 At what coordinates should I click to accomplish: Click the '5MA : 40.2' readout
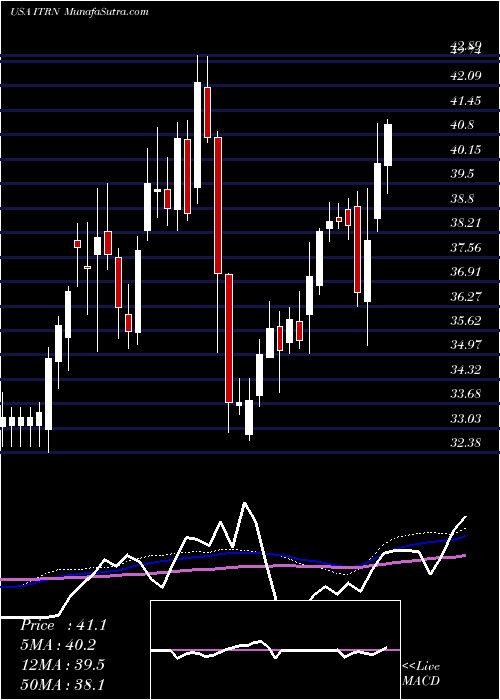58,645
